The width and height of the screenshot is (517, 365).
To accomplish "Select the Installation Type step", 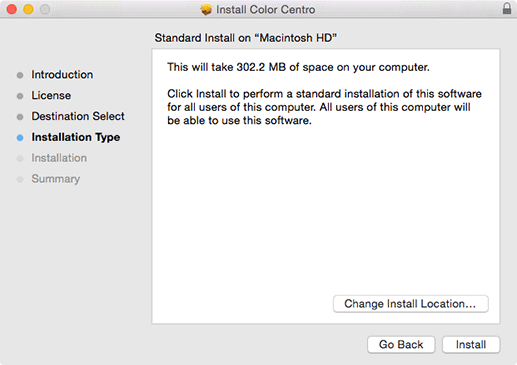I will pyautogui.click(x=76, y=137).
